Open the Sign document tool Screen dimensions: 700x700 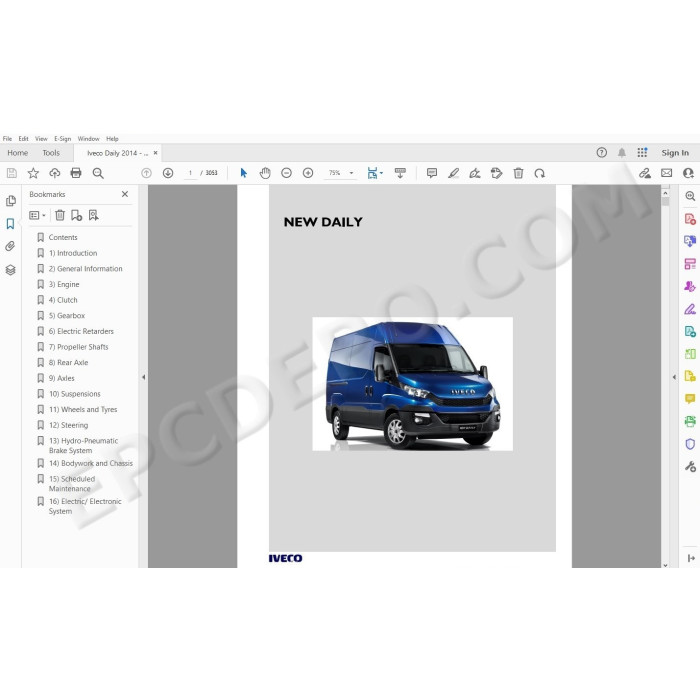(475, 173)
